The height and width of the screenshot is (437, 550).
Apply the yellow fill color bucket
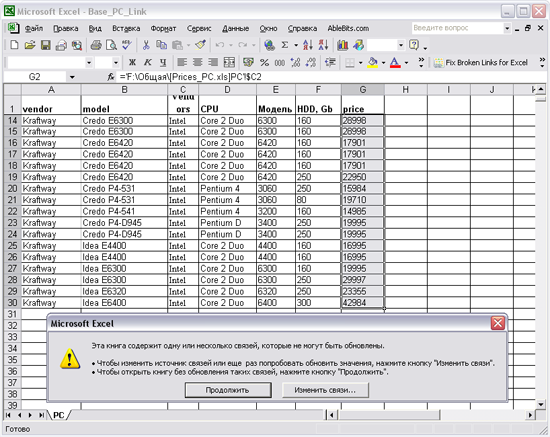coord(373,62)
